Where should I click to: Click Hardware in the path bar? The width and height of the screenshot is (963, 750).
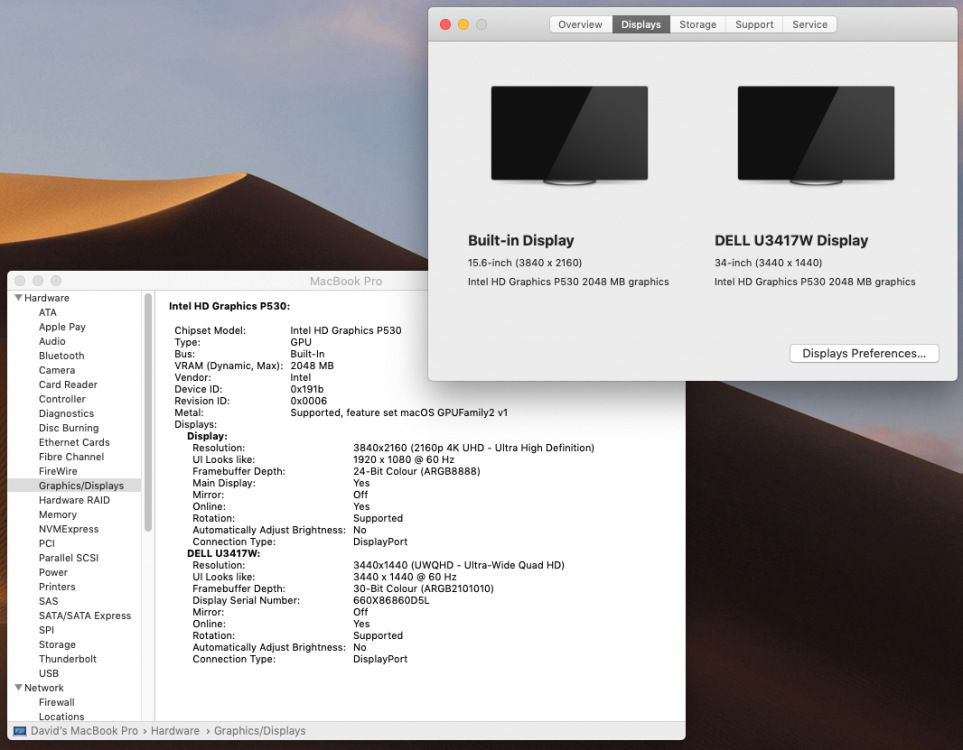click(x=175, y=731)
